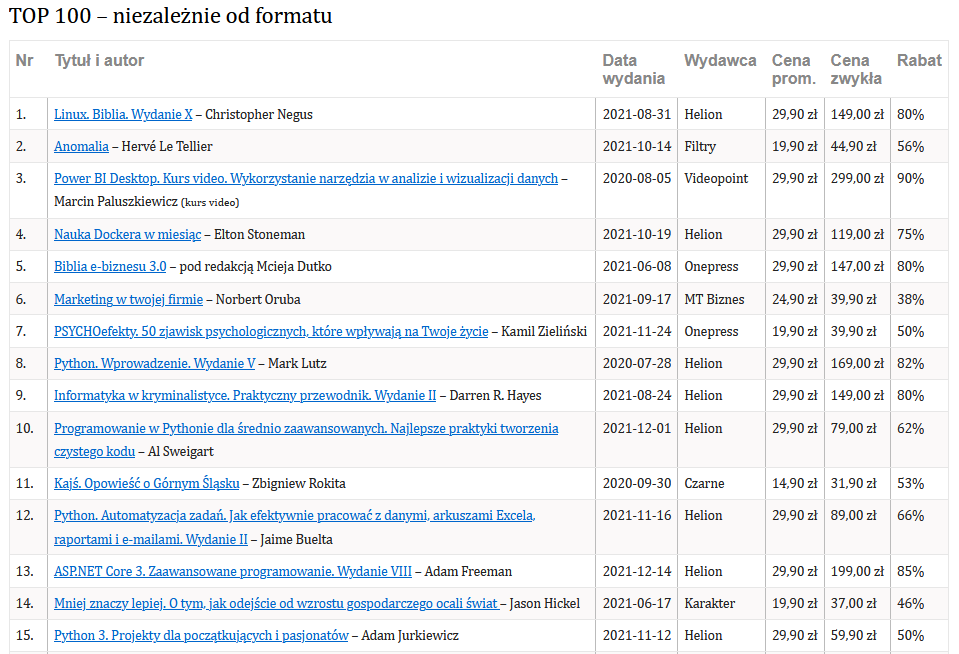Click the 'Tytuł i autor' column header
The image size is (959, 654).
click(x=100, y=61)
